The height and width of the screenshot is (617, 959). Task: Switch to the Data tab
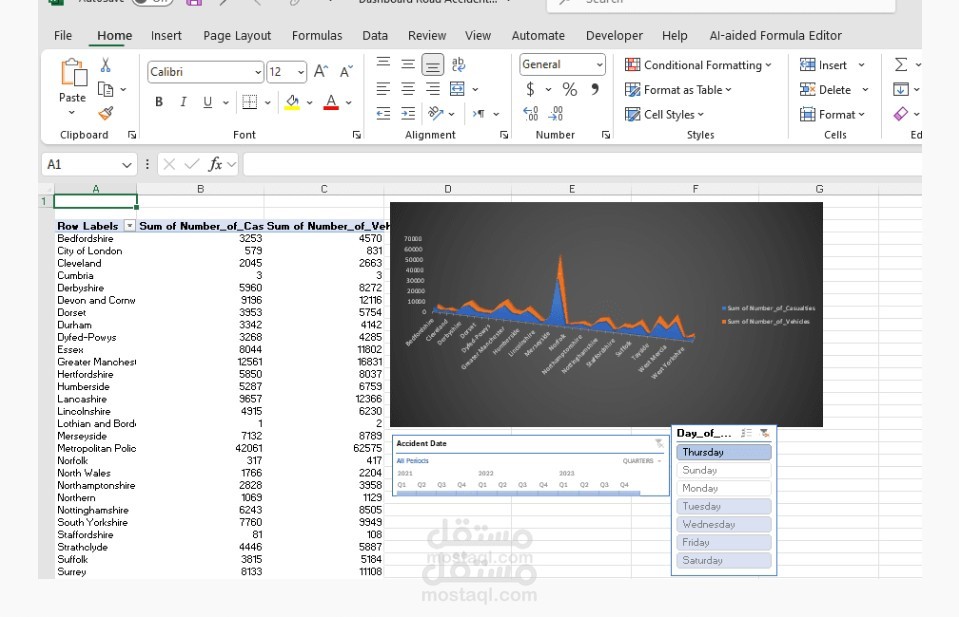pos(375,35)
